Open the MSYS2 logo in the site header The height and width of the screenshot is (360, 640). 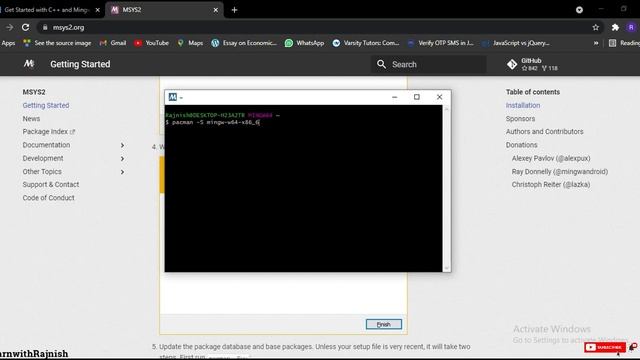point(29,64)
